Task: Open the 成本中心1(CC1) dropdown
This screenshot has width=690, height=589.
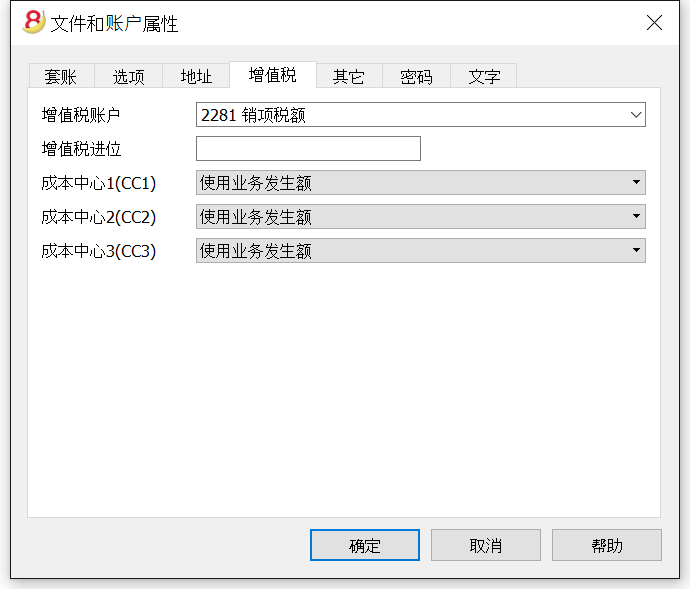Action: pos(421,182)
